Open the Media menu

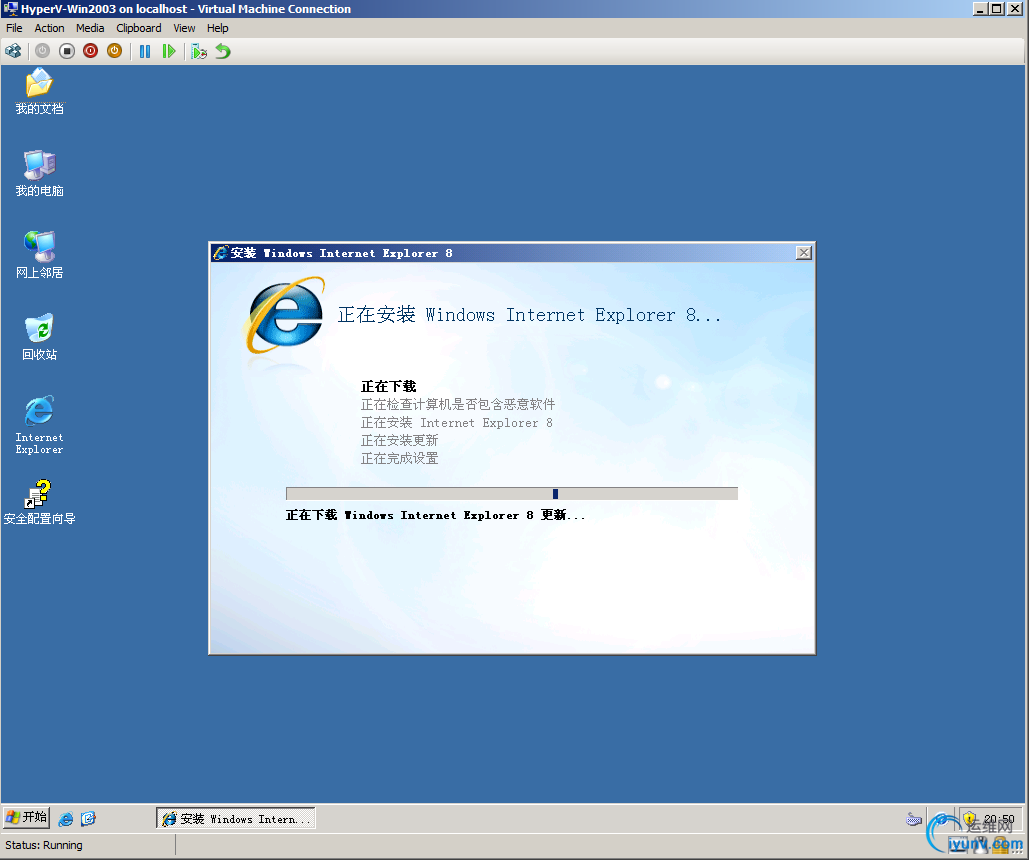coord(90,28)
